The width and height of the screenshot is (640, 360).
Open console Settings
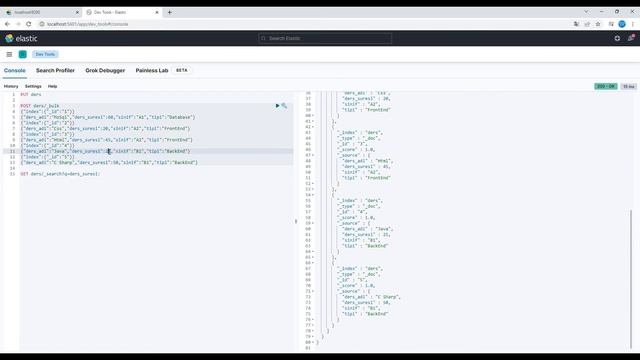[x=33, y=87]
